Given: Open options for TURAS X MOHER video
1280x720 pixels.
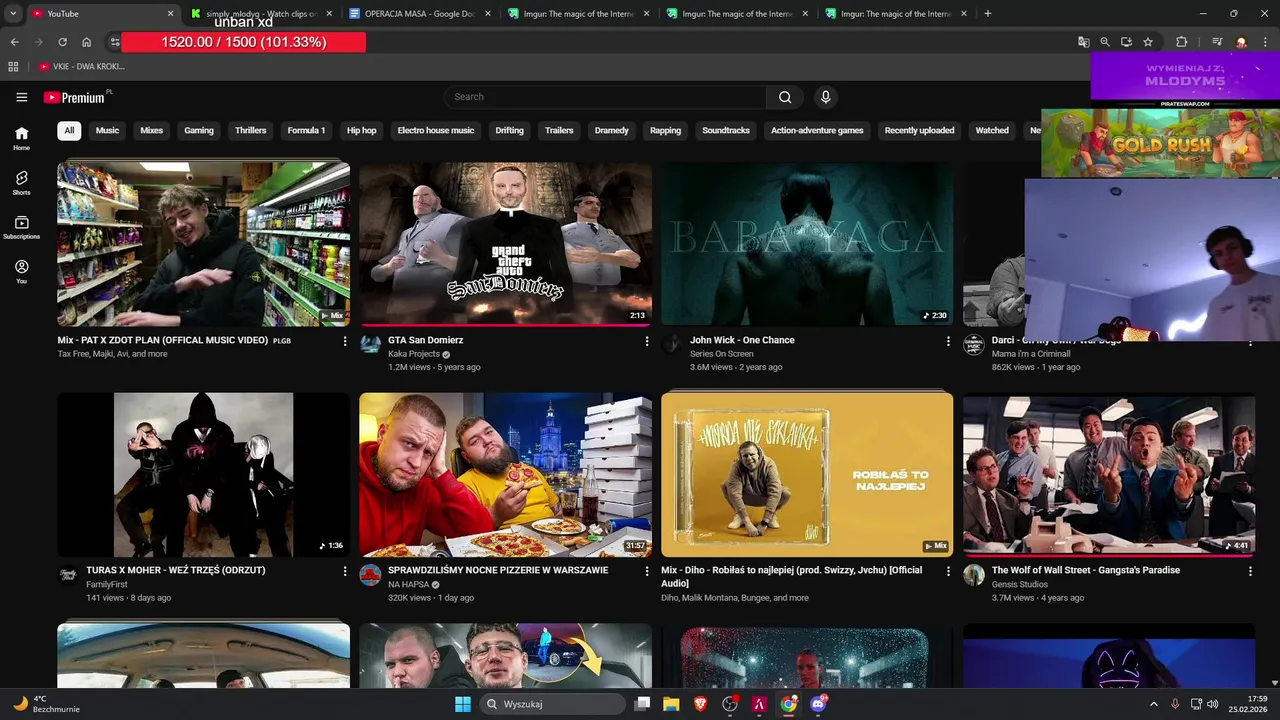Looking at the screenshot, I should coord(345,571).
